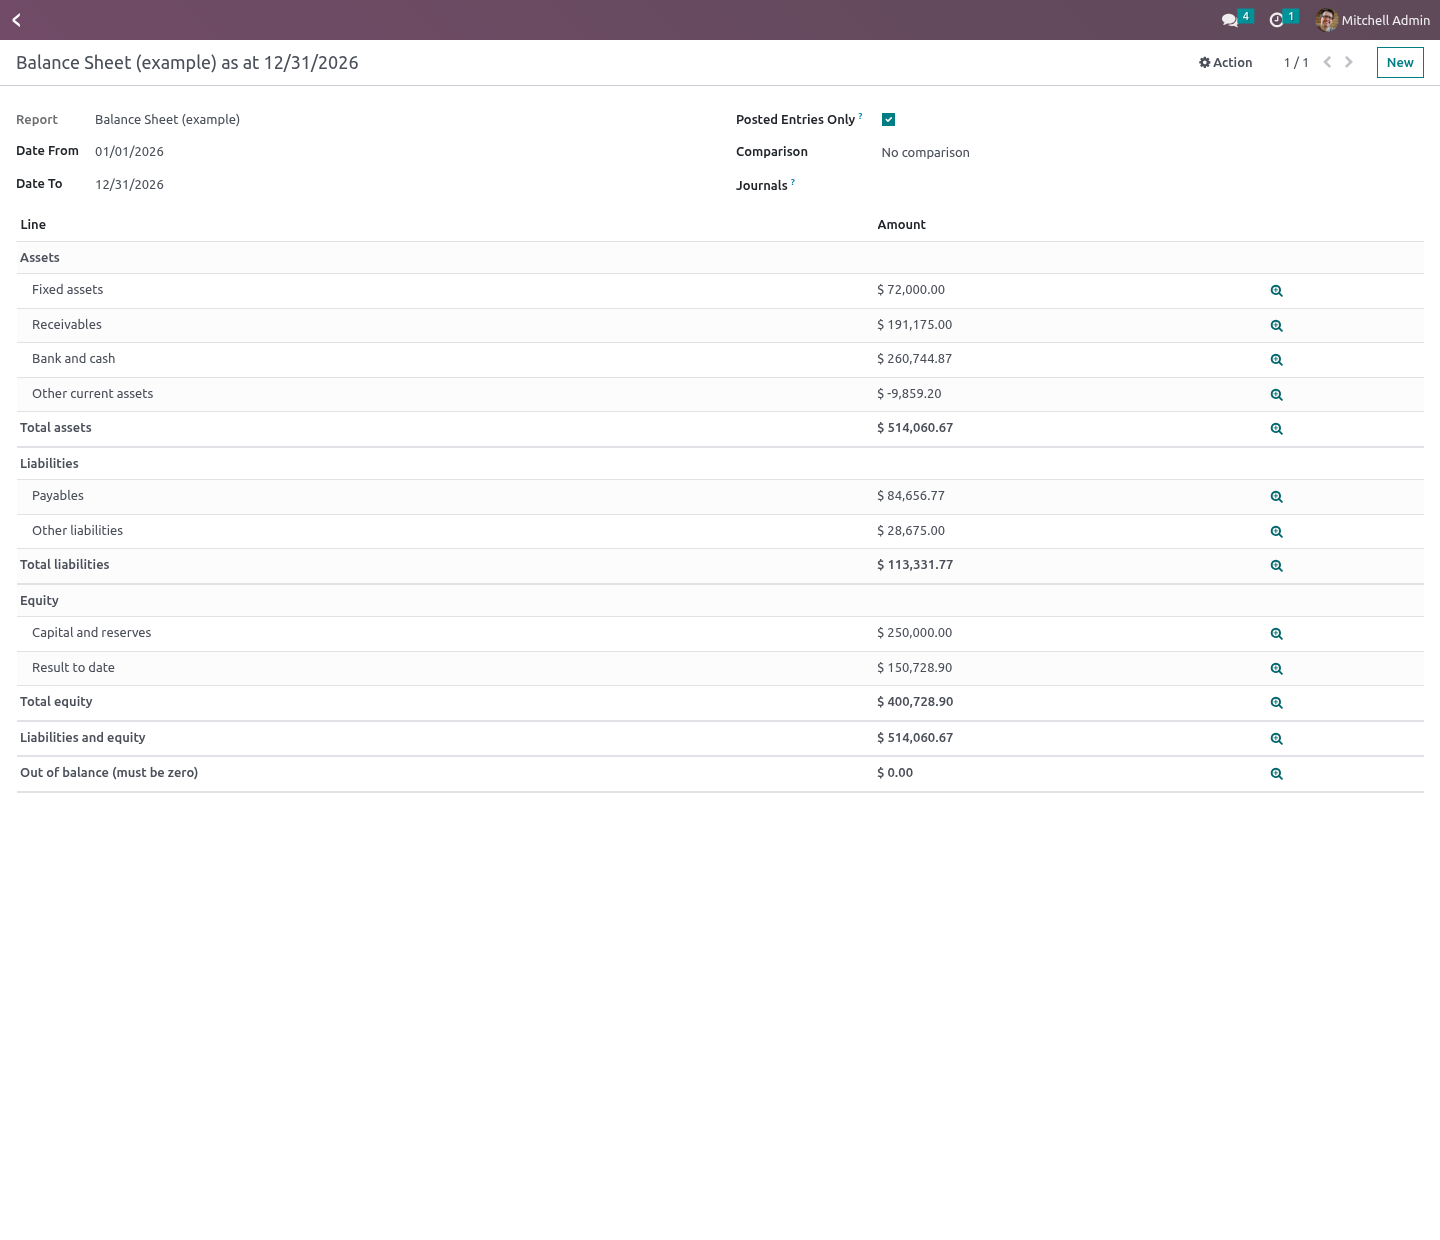Click magnifier icon in Payables row
The height and width of the screenshot is (1240, 1440).
pyautogui.click(x=1276, y=497)
